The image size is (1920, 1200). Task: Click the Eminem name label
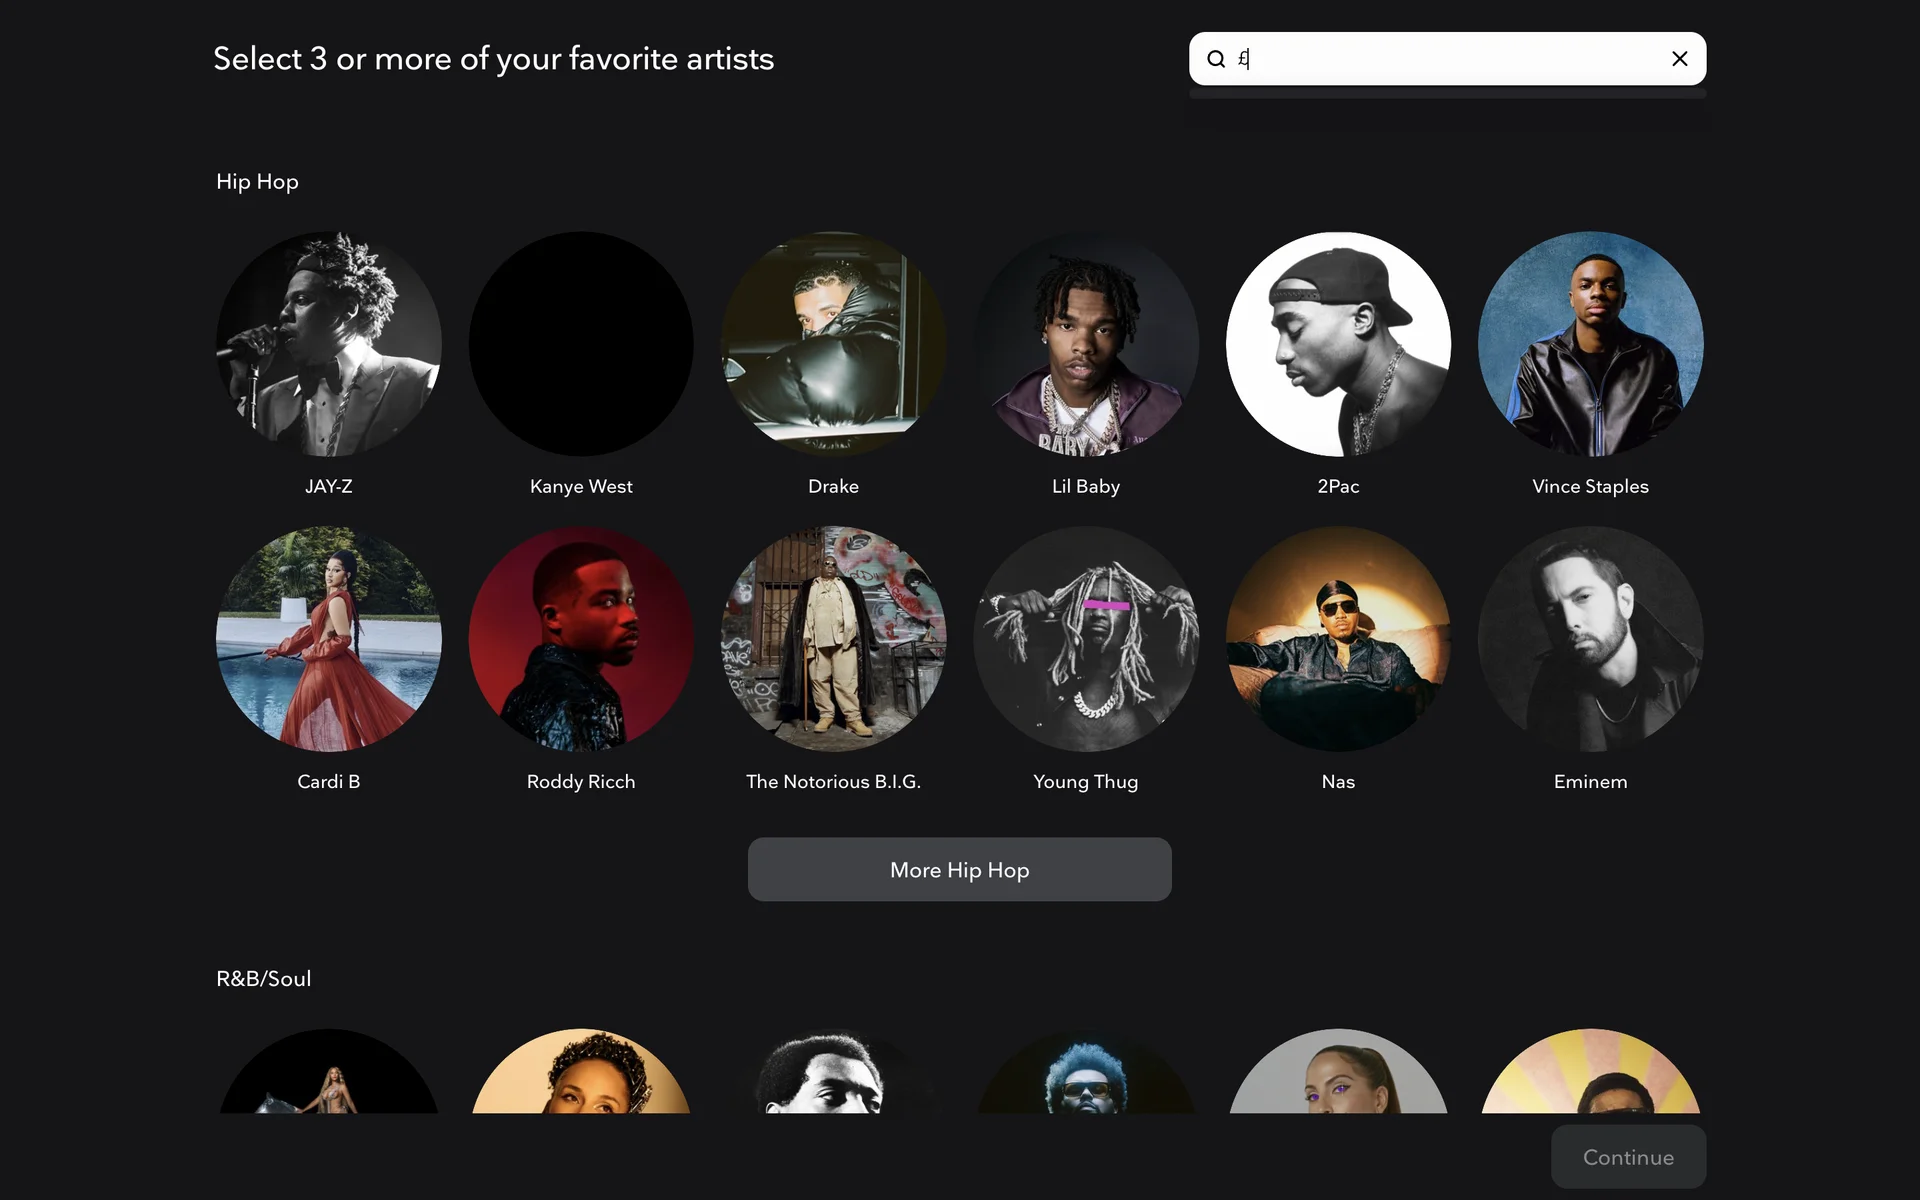pyautogui.click(x=1590, y=782)
